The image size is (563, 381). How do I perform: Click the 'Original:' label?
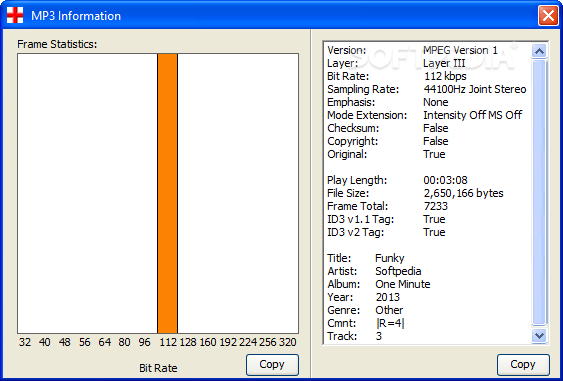[348, 154]
